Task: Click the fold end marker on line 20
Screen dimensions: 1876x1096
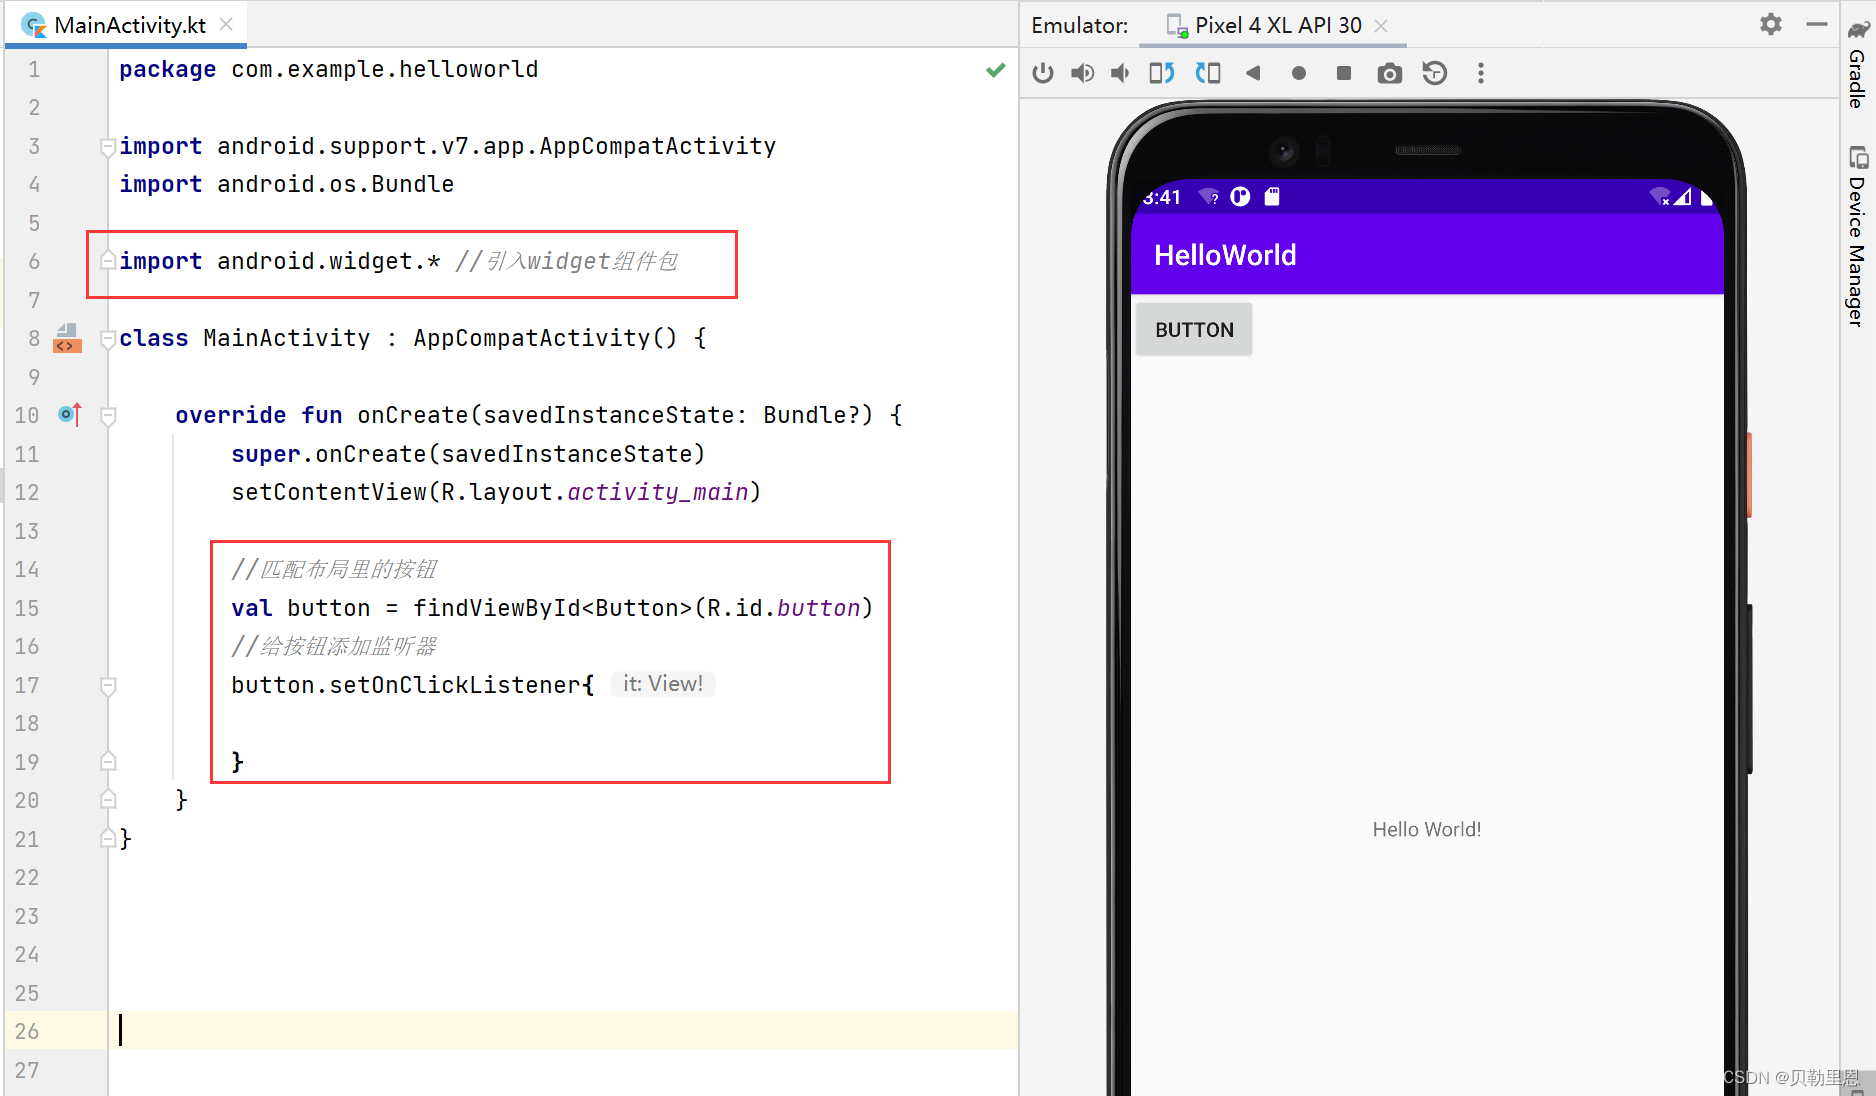Action: click(108, 799)
